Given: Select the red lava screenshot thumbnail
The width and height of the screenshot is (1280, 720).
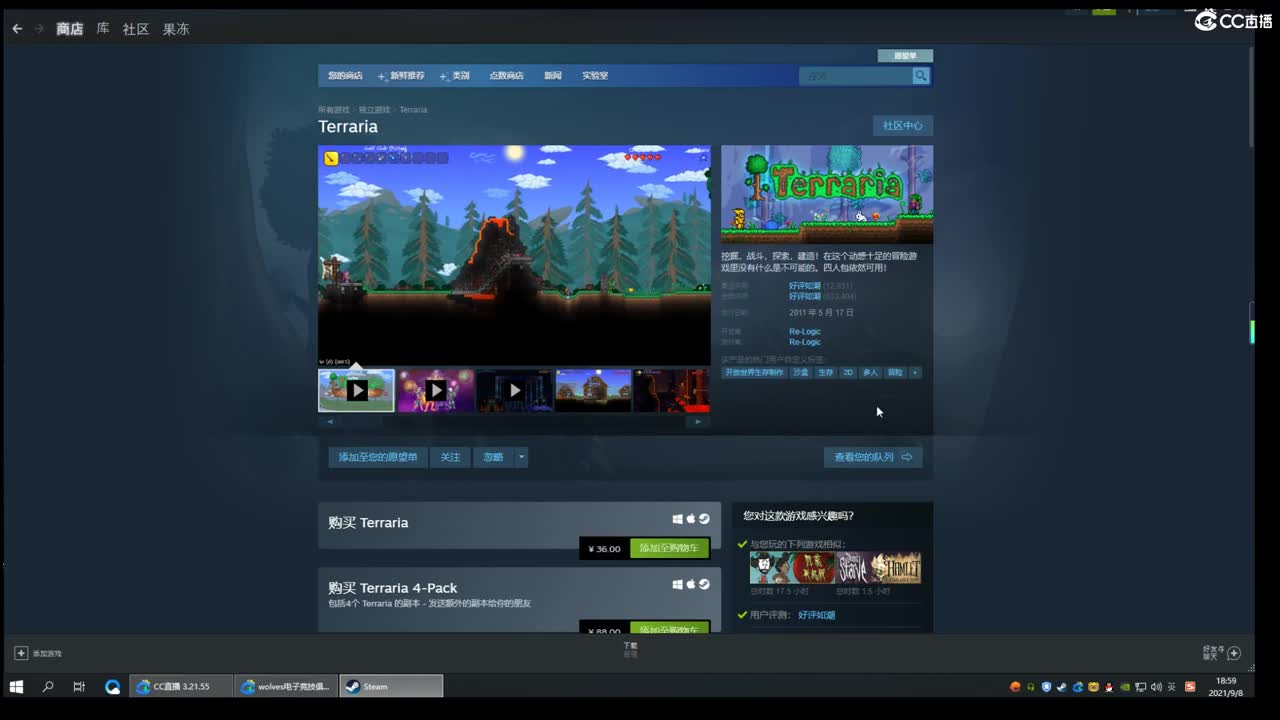Looking at the screenshot, I should (672, 390).
